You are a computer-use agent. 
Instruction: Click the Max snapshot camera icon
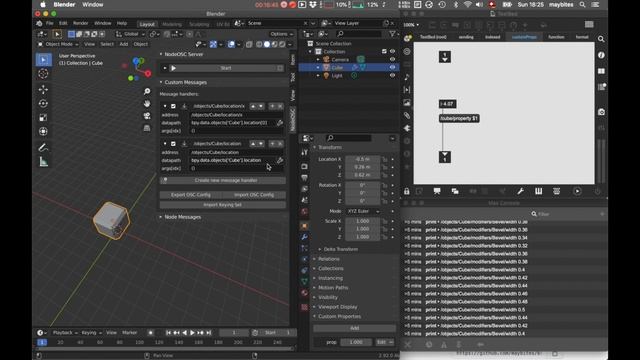click(601, 112)
